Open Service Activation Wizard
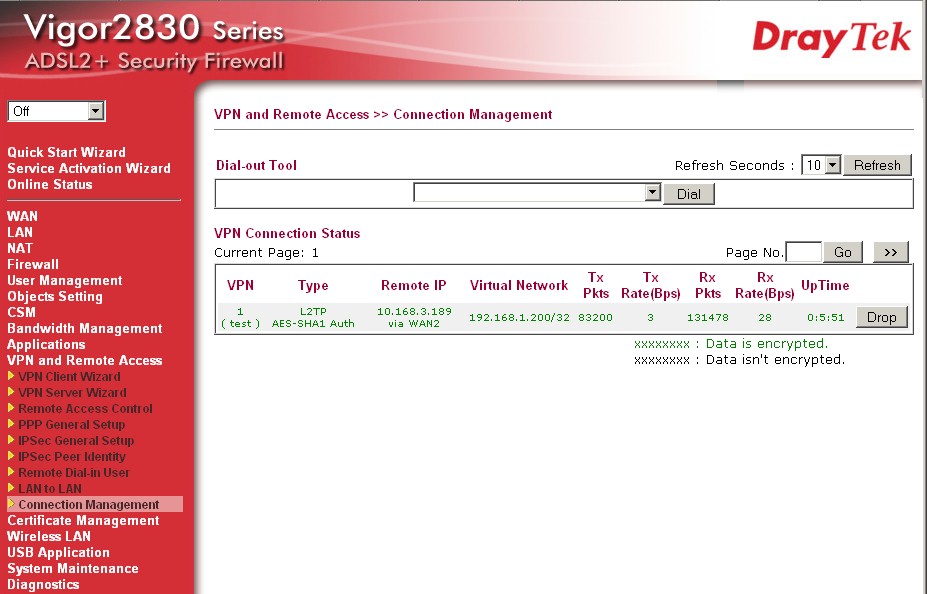The height and width of the screenshot is (594, 927). point(89,168)
